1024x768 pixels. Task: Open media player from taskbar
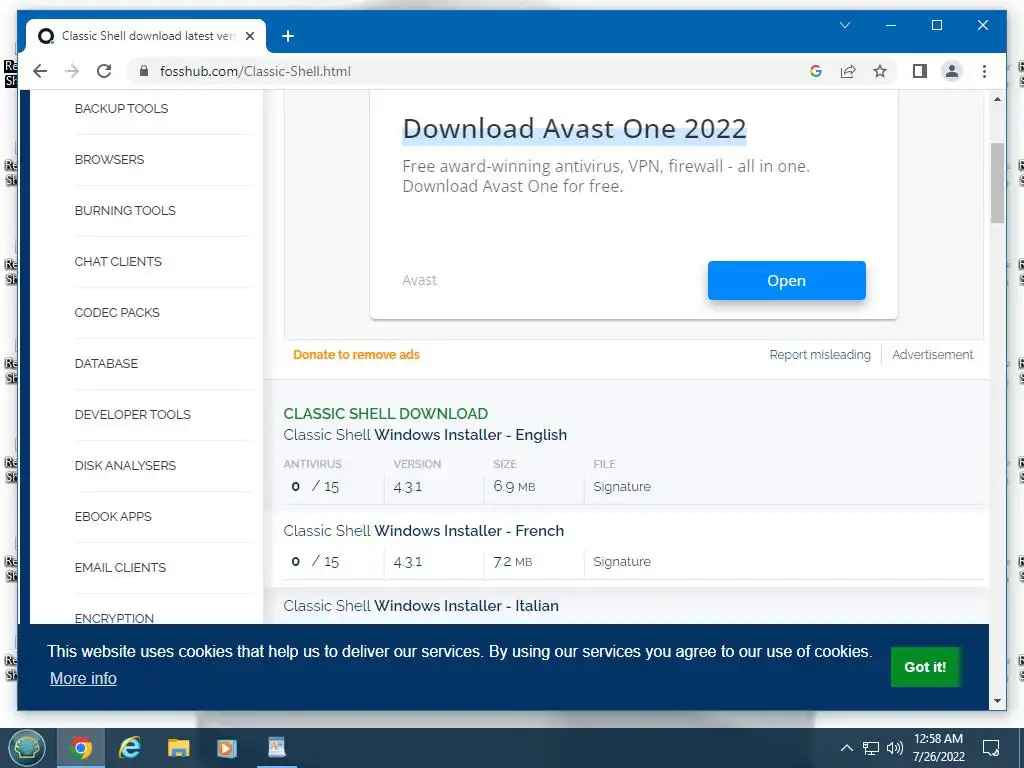pos(227,748)
